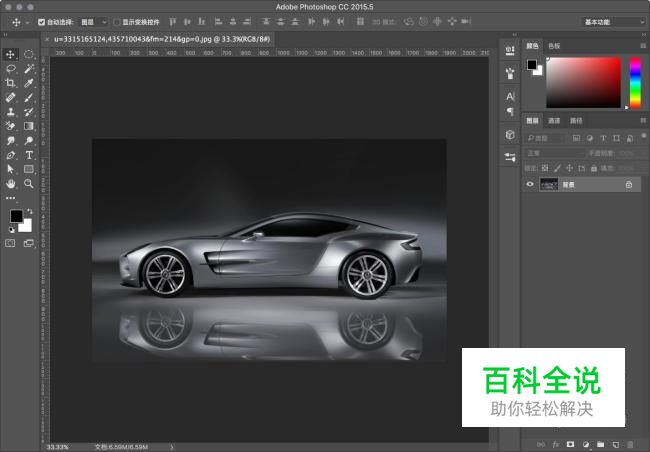Open the 图层 auto-select target dropdown
The image size is (650, 452).
[93, 21]
